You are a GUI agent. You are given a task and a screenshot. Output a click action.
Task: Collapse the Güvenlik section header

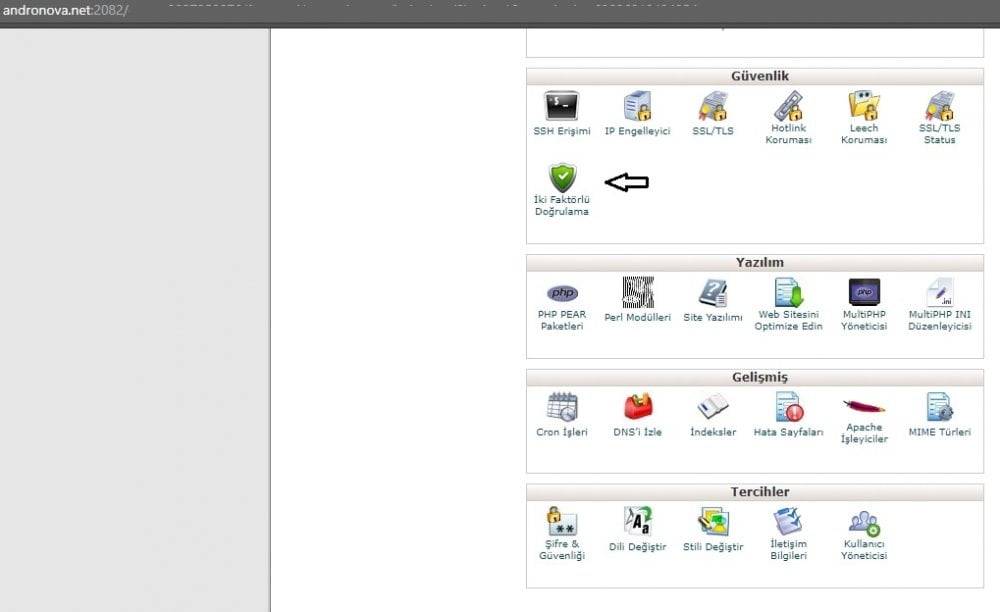[x=755, y=76]
